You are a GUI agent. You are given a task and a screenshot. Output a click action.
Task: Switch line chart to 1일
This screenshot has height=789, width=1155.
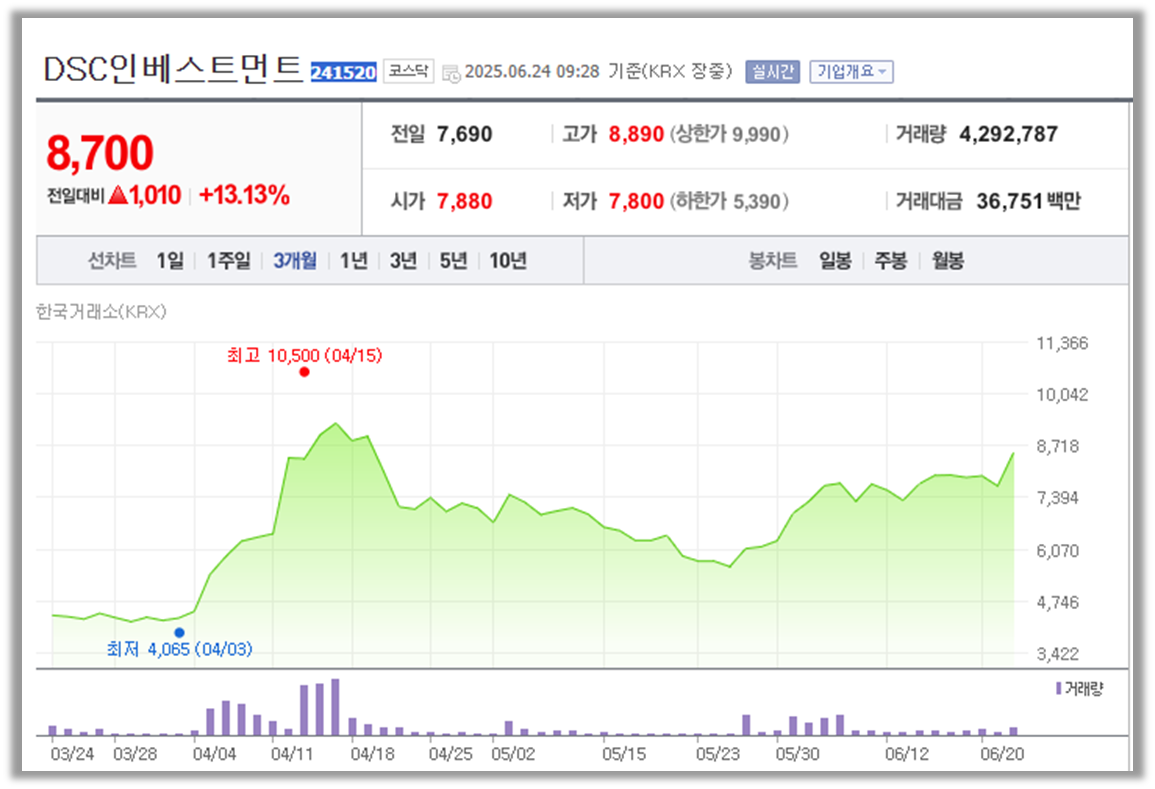point(170,261)
